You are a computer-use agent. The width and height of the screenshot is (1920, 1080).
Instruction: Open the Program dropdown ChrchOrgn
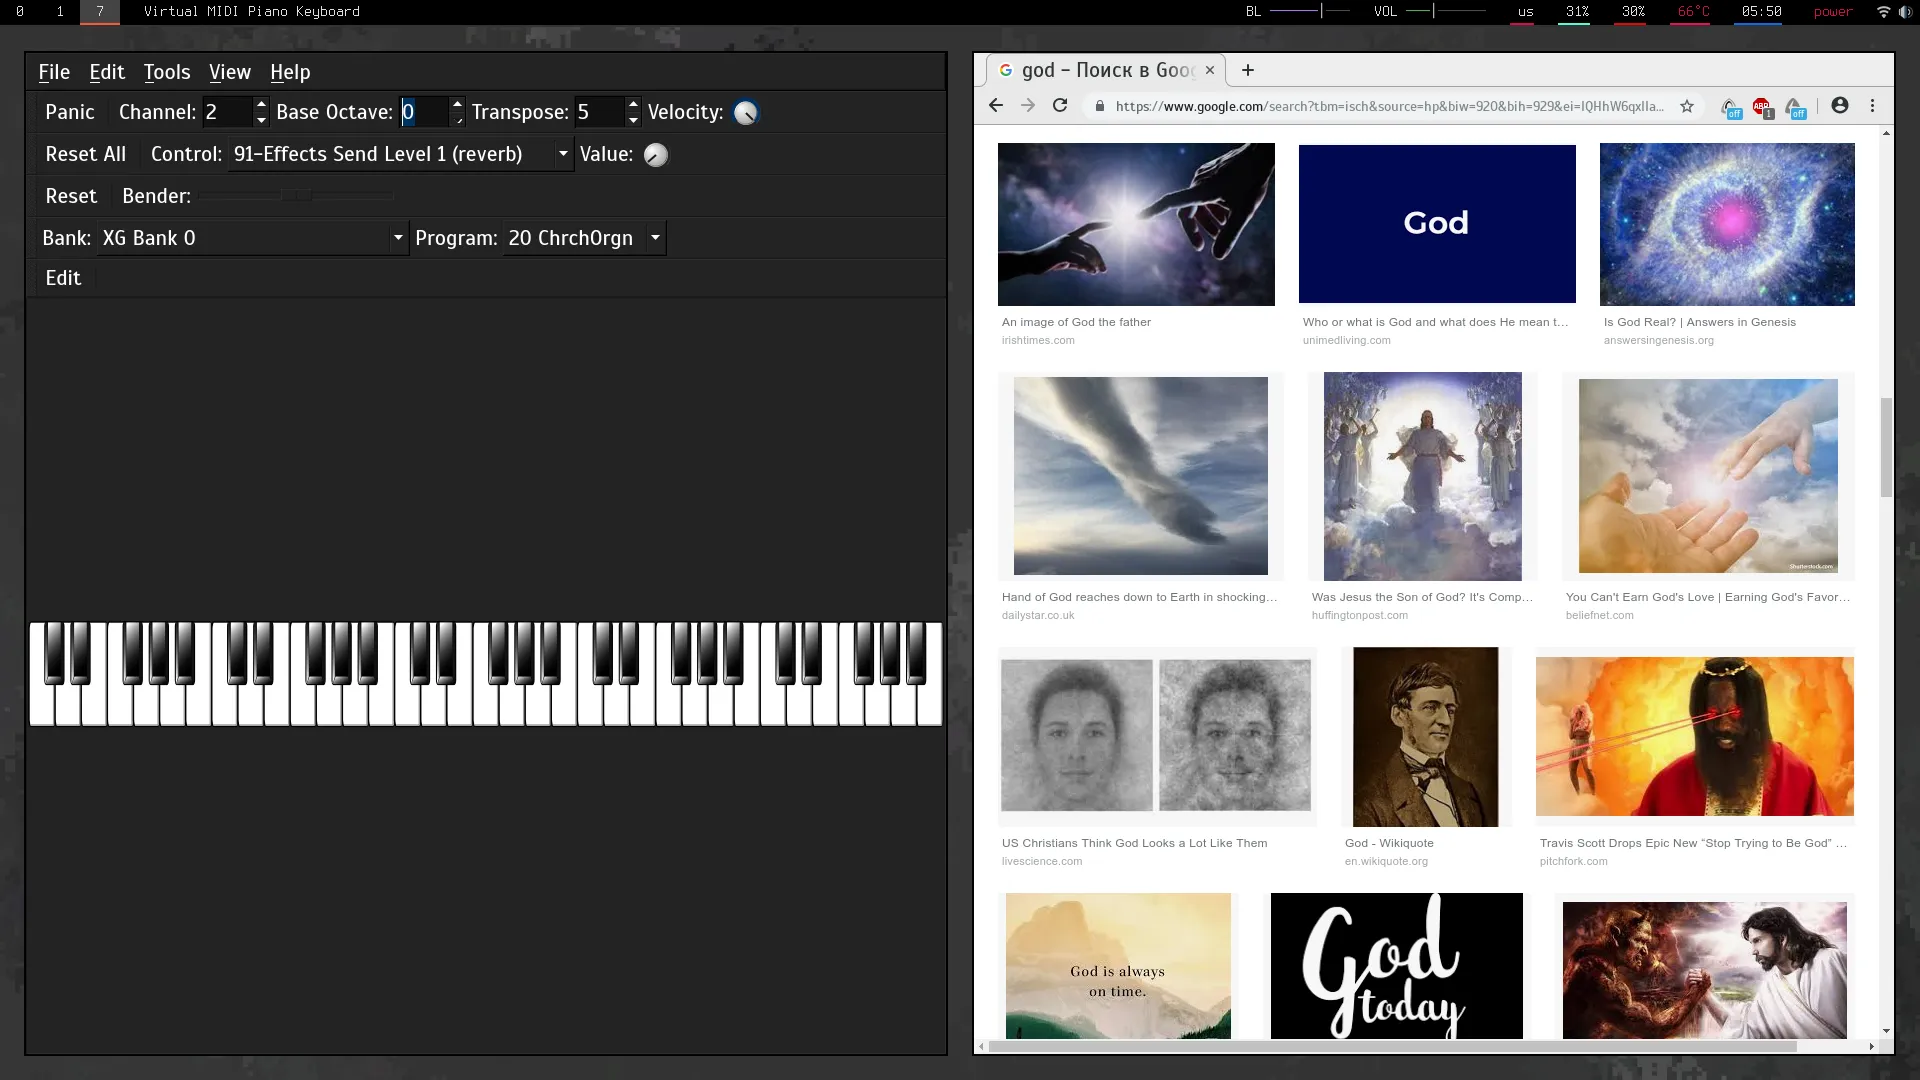pyautogui.click(x=655, y=238)
